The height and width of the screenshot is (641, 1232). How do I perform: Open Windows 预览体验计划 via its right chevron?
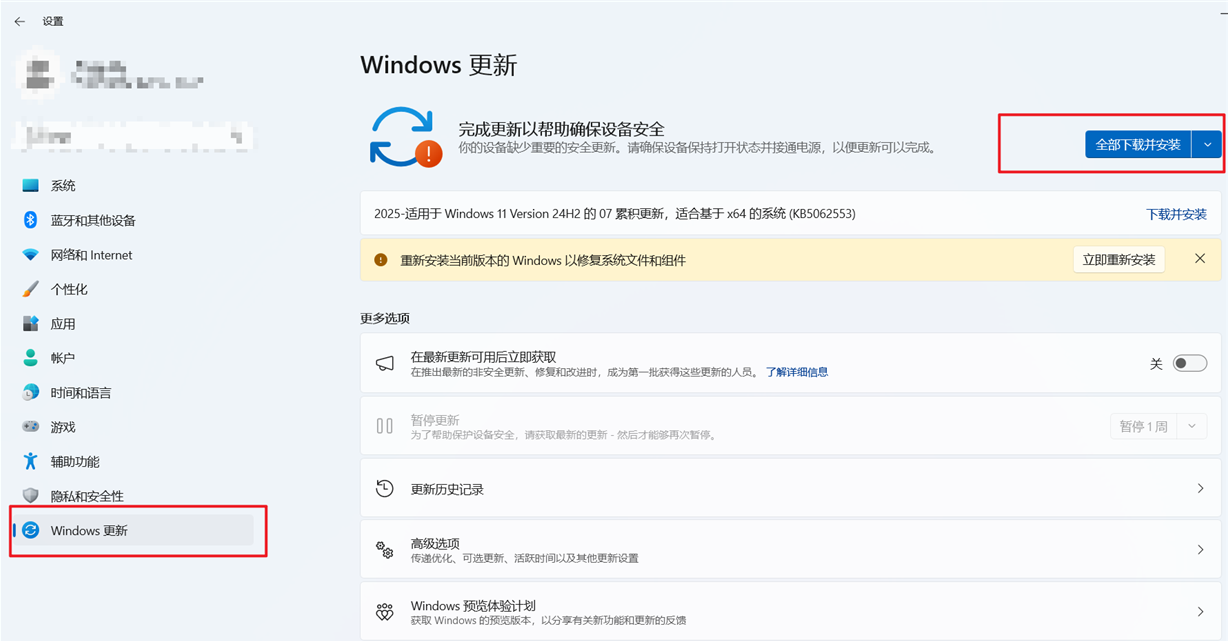click(1200, 612)
